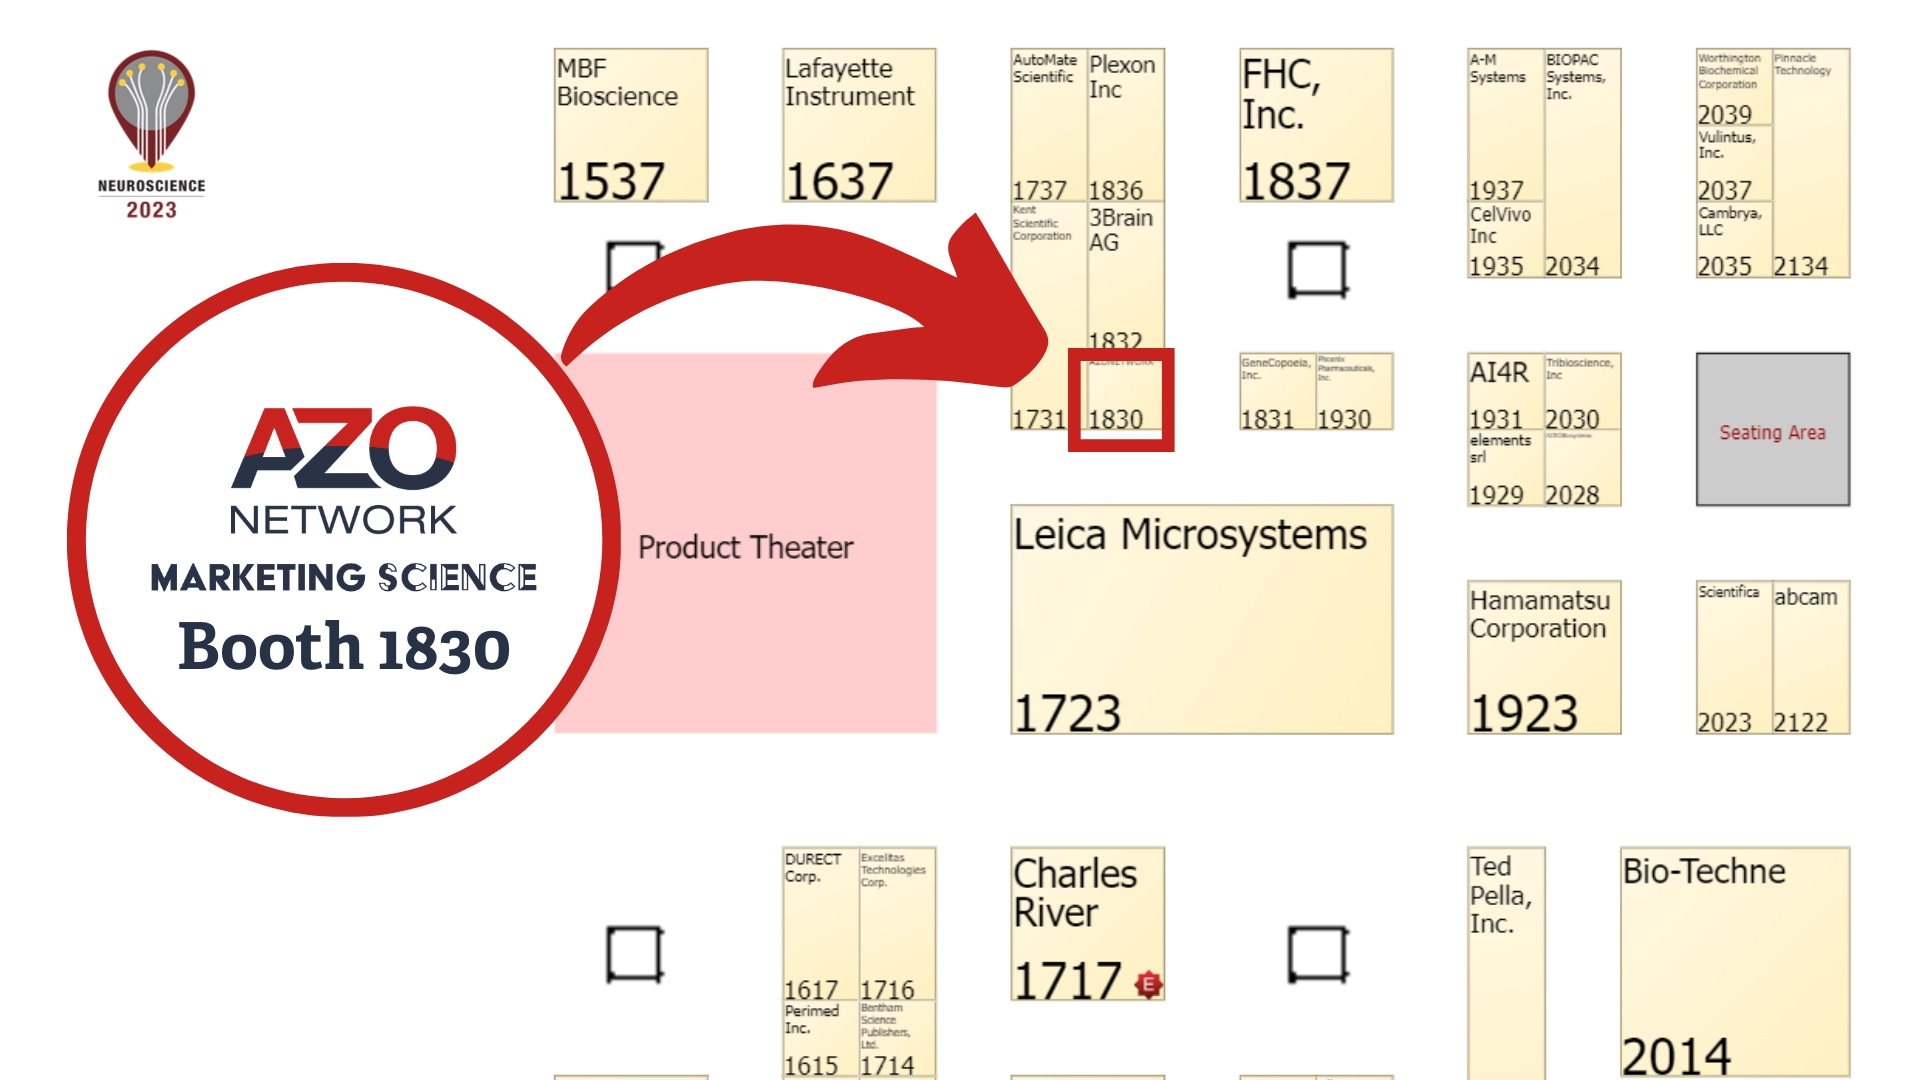
Task: Select Vulintus, Inc. booth 2037
Action: coord(1733,163)
